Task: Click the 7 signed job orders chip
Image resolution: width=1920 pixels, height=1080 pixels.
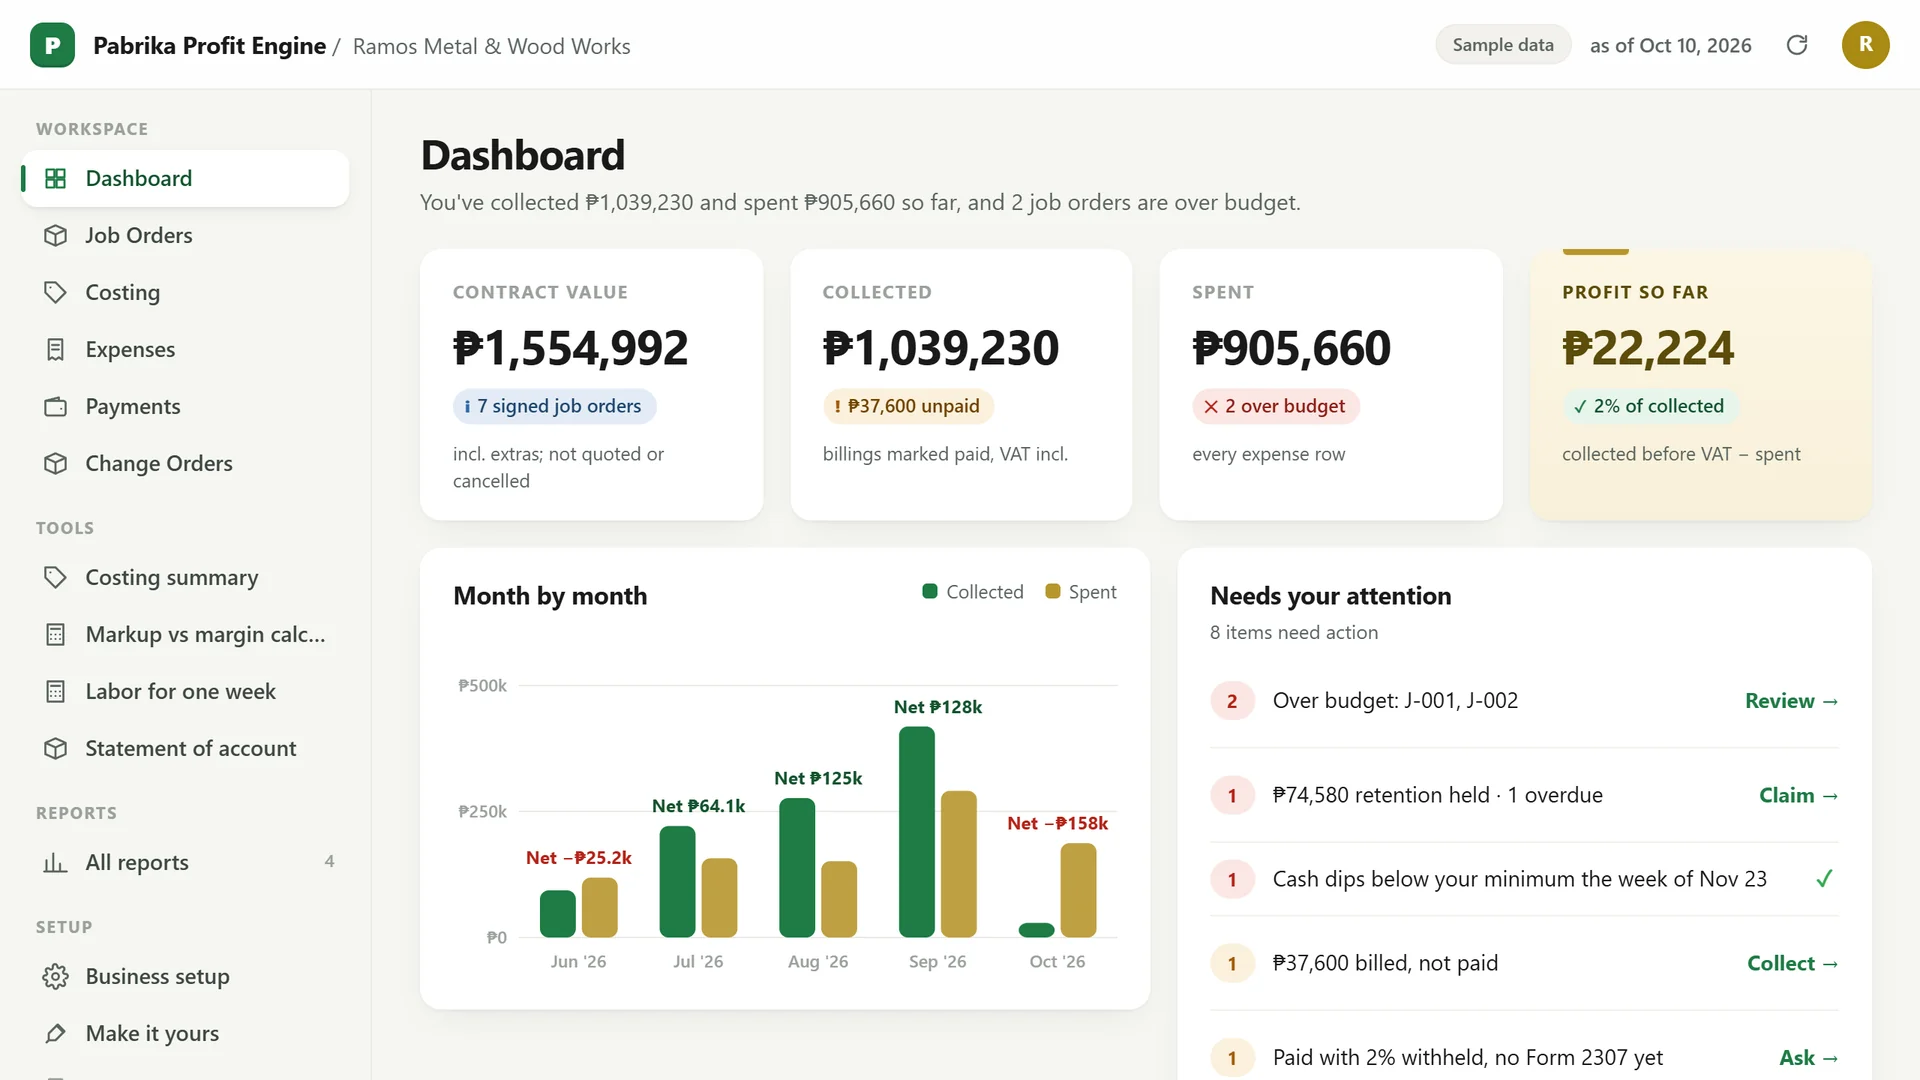Action: [x=554, y=406]
